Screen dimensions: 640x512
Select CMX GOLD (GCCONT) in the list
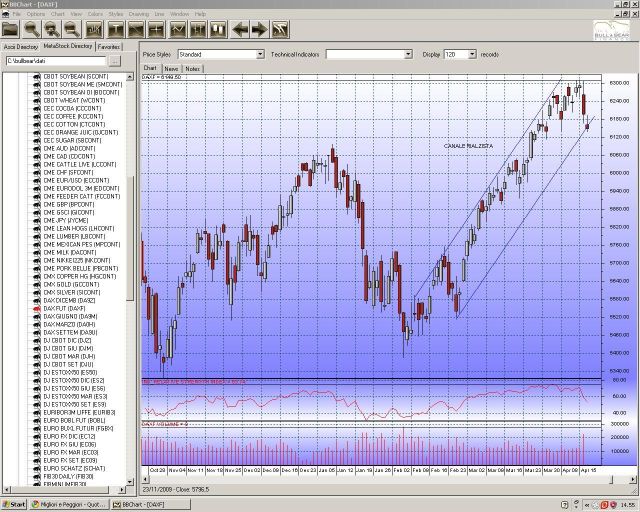(x=71, y=285)
